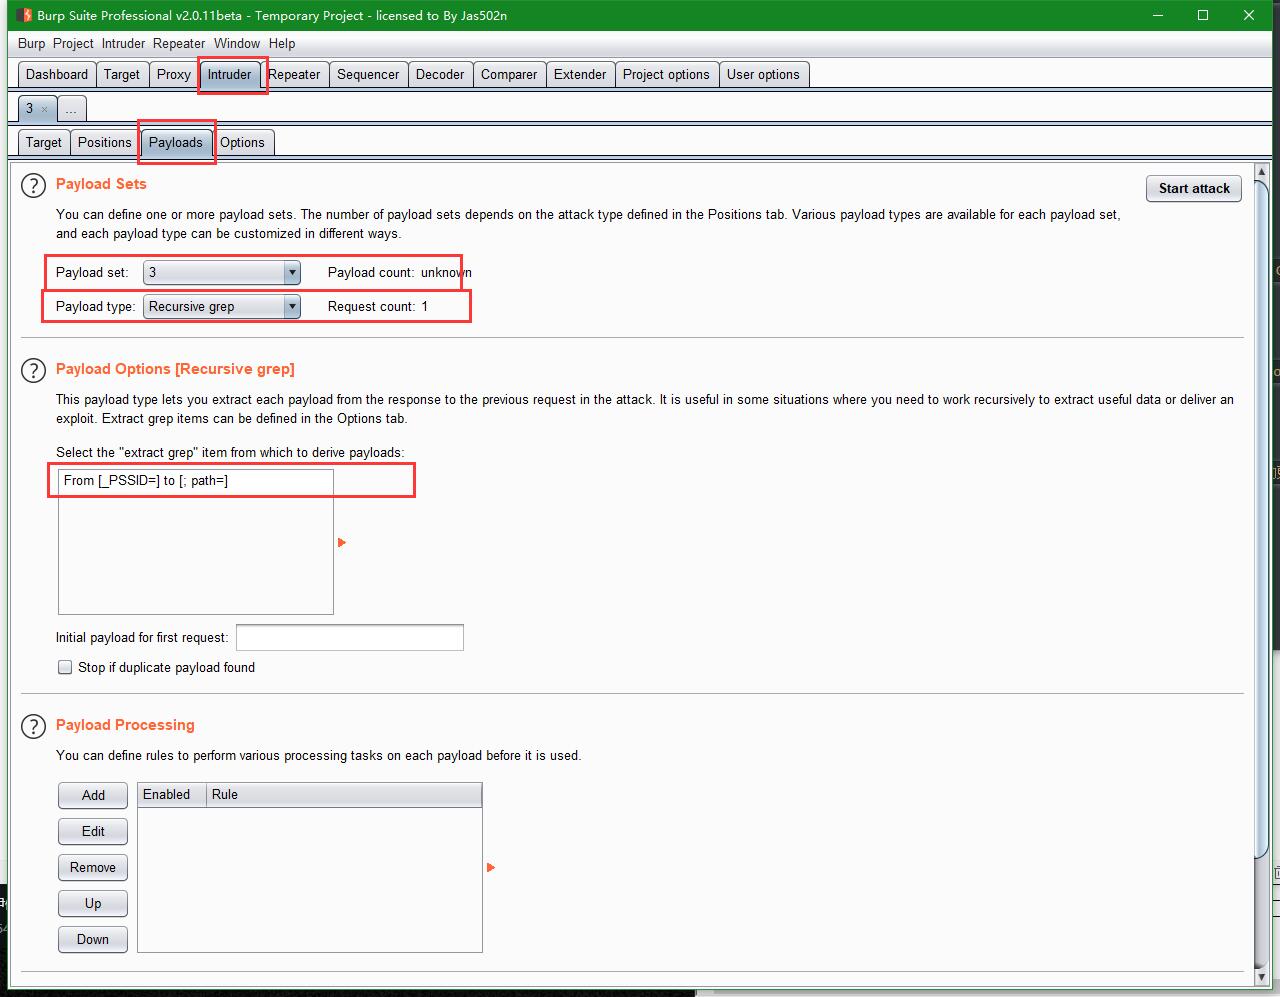The width and height of the screenshot is (1280, 997).
Task: Open the Payload type dropdown
Action: point(291,306)
